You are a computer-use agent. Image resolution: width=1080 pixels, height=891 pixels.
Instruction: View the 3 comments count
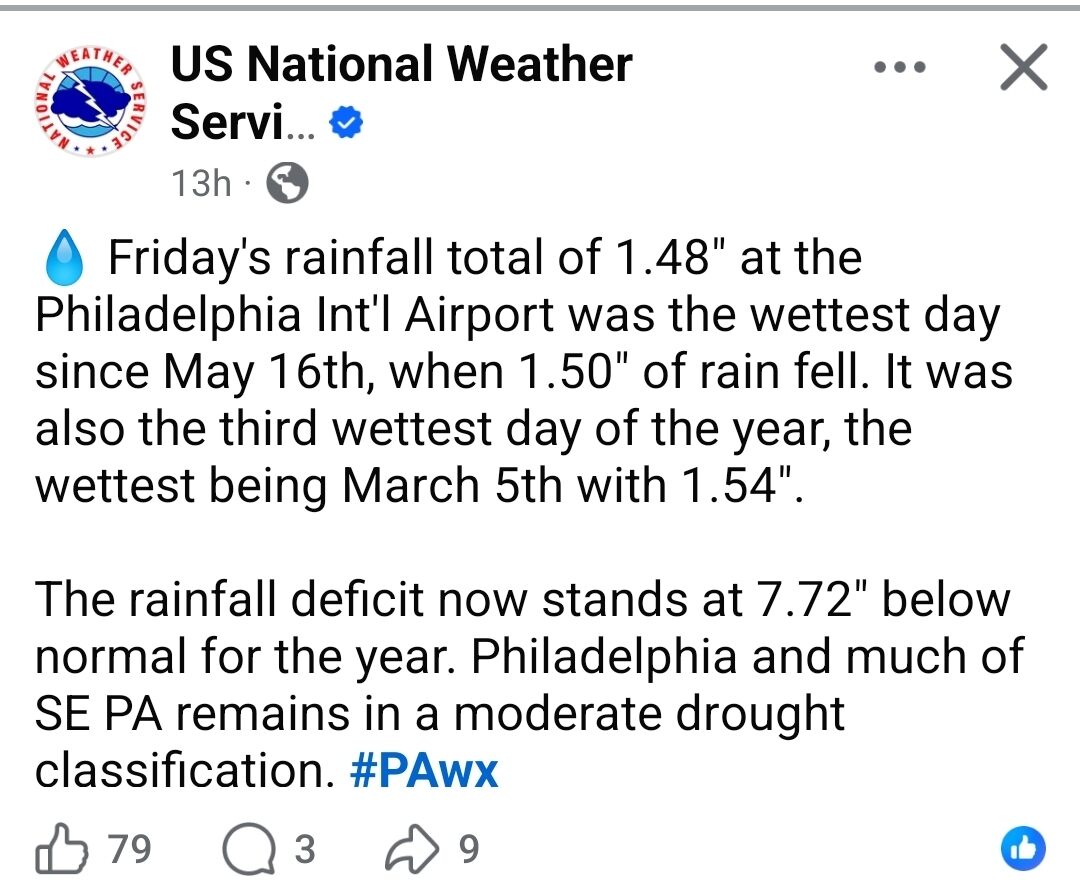[304, 850]
